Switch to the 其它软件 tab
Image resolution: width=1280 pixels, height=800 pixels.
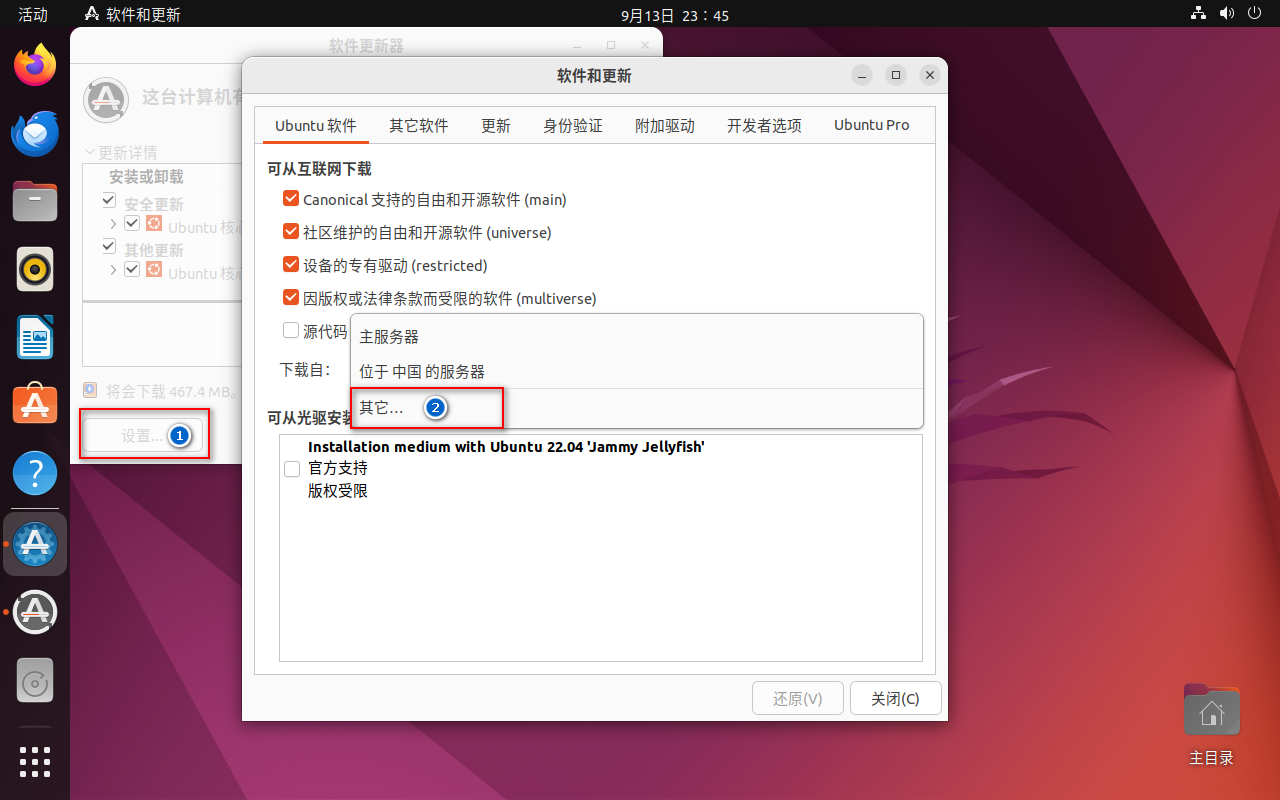pyautogui.click(x=418, y=125)
